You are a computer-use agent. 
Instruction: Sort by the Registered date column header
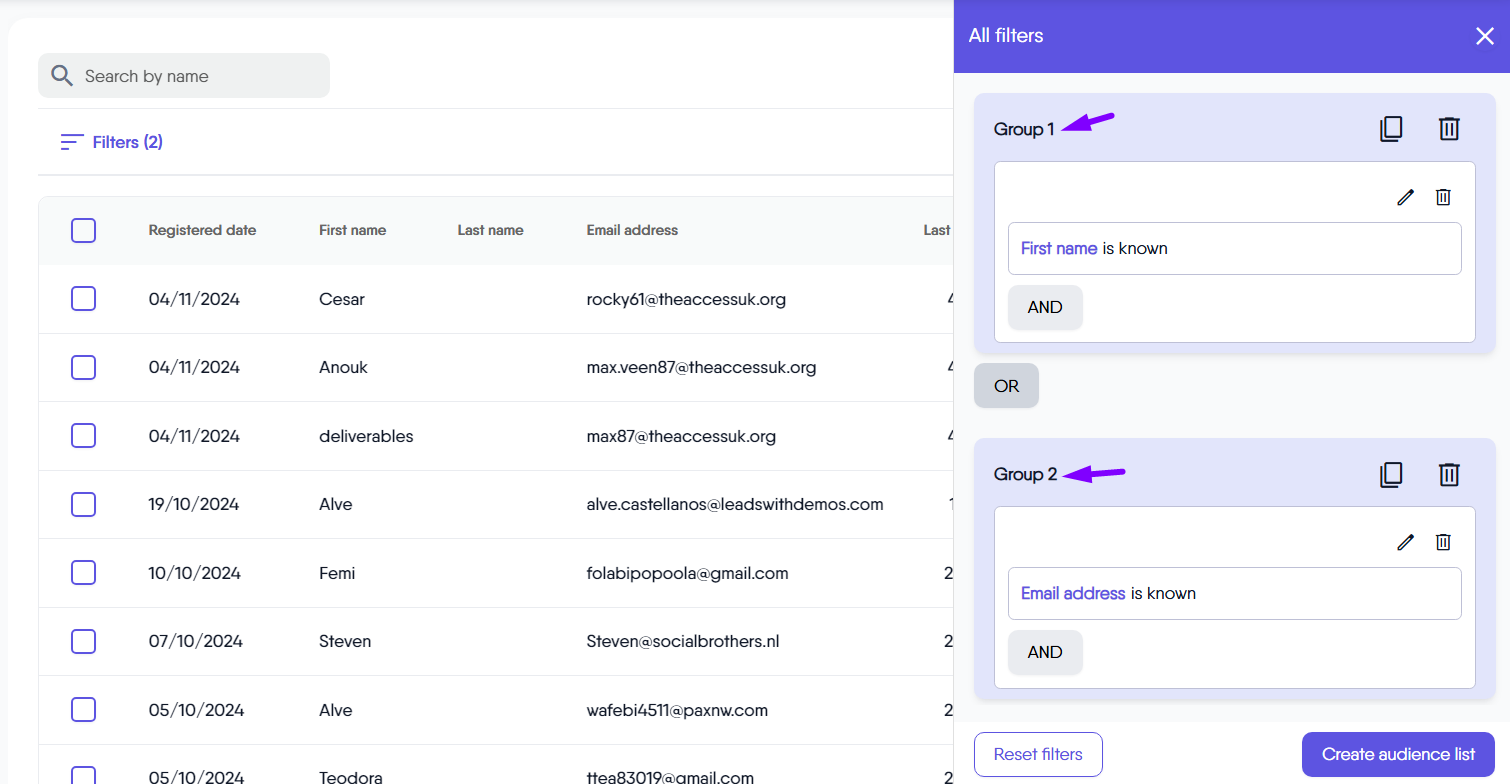[x=202, y=230]
